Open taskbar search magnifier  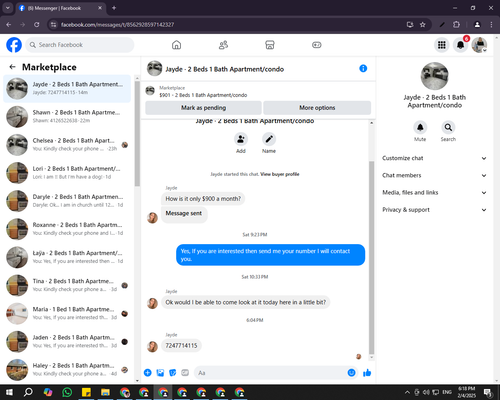click(x=28, y=392)
